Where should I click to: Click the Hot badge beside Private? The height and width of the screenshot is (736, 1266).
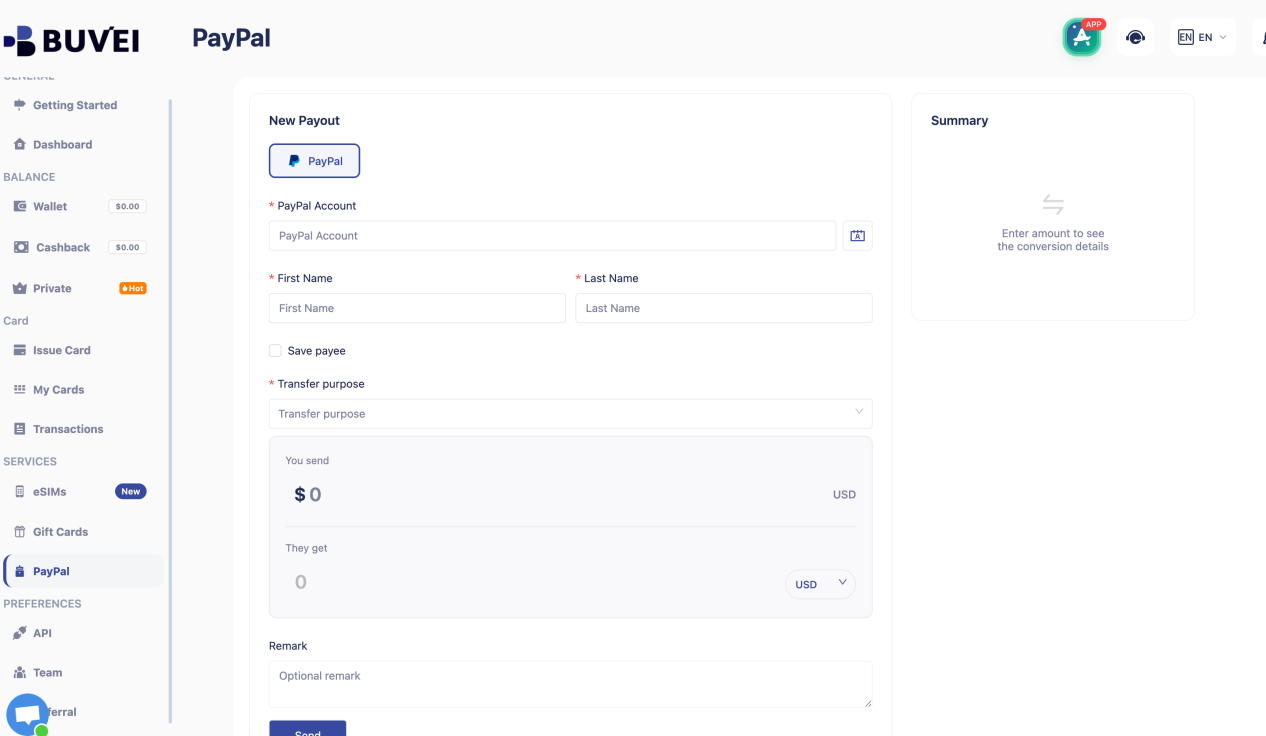[133, 288]
